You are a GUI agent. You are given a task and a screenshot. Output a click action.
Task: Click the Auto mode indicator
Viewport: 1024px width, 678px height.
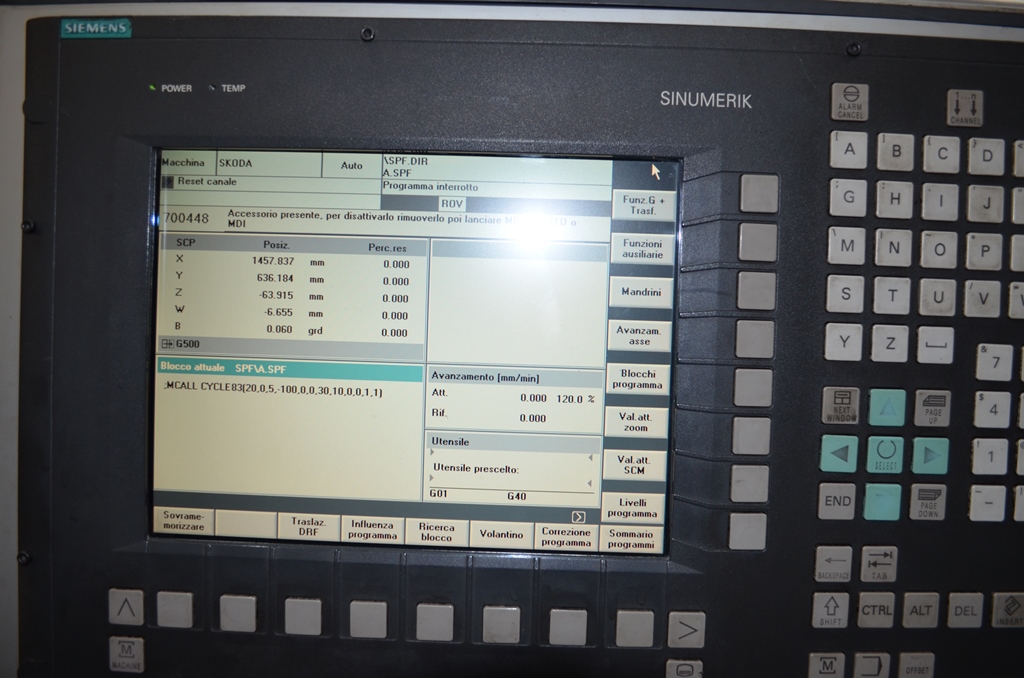pos(351,165)
